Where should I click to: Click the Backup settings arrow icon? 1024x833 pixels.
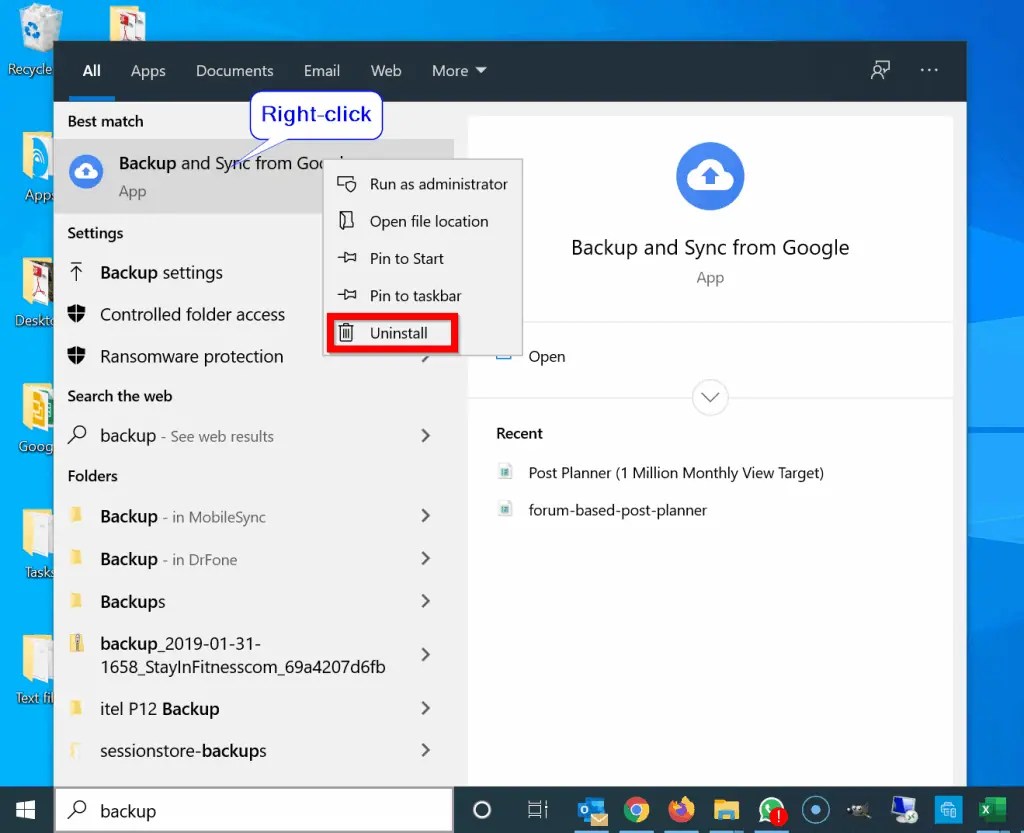pos(78,272)
